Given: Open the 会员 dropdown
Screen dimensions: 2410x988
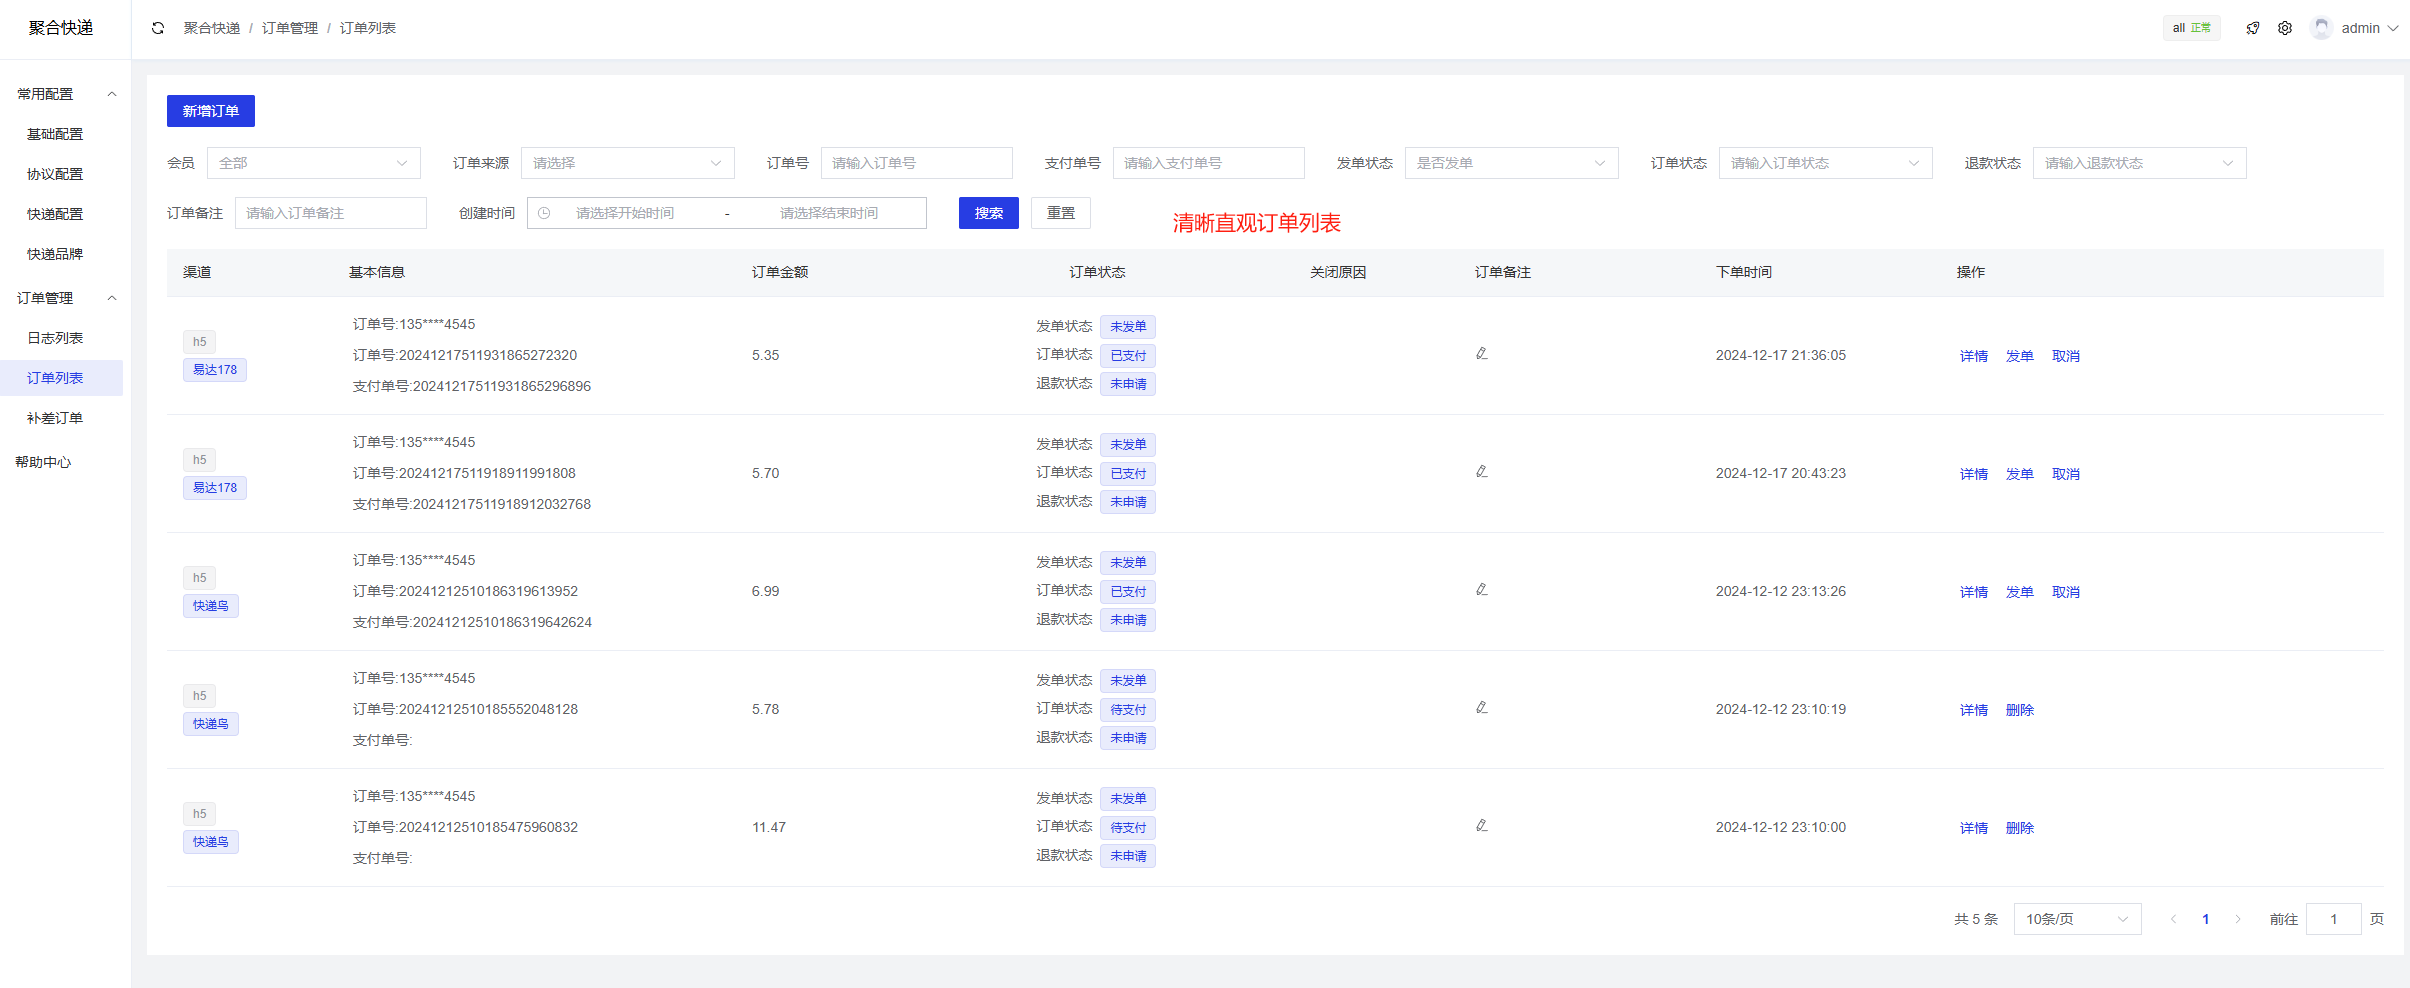Looking at the screenshot, I should click(x=313, y=163).
